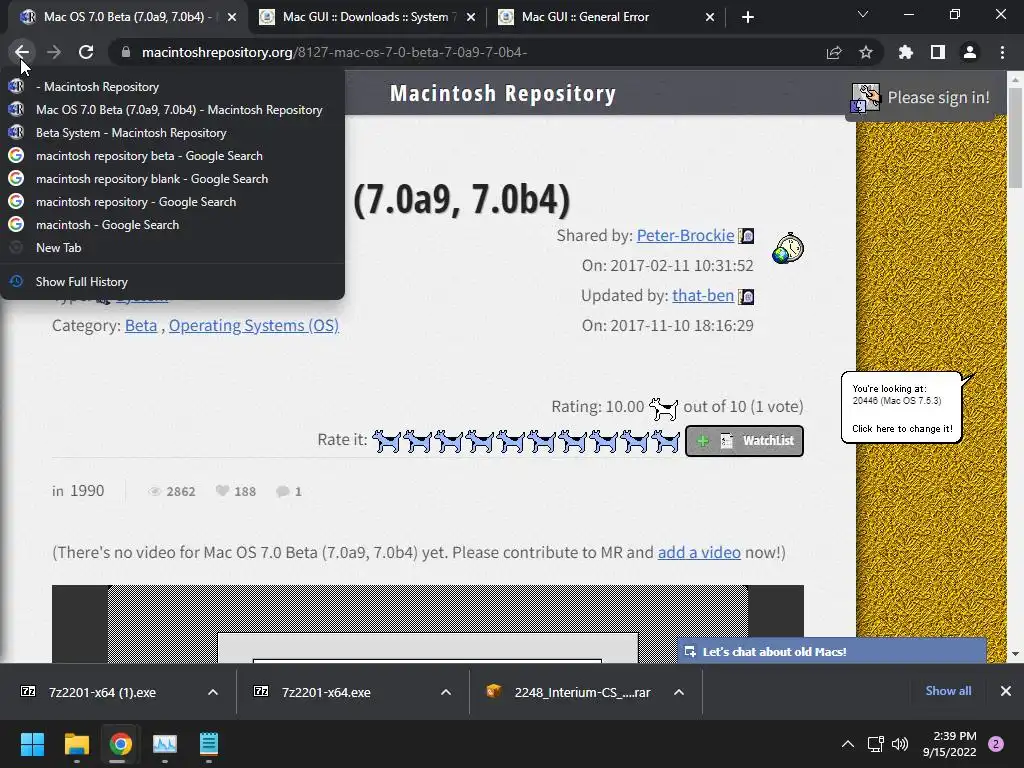
Task: Click the comments bubble count 1
Action: point(289,491)
